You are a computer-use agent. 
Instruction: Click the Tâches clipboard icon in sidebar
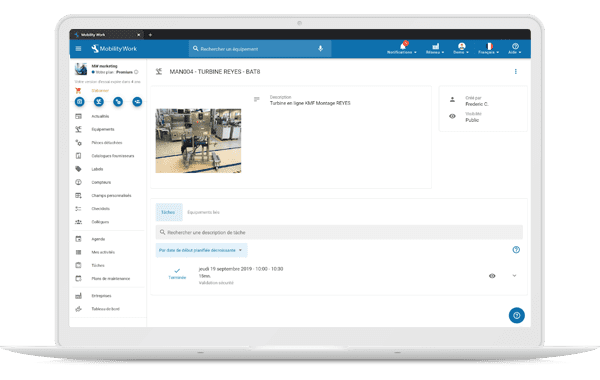tap(78, 265)
